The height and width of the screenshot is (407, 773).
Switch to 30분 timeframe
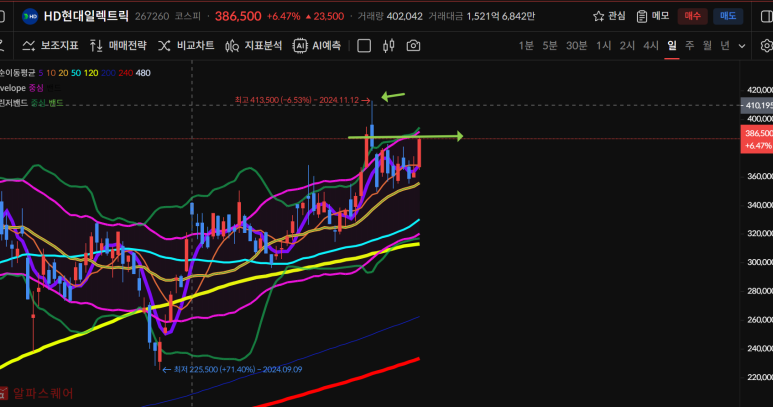click(x=576, y=46)
